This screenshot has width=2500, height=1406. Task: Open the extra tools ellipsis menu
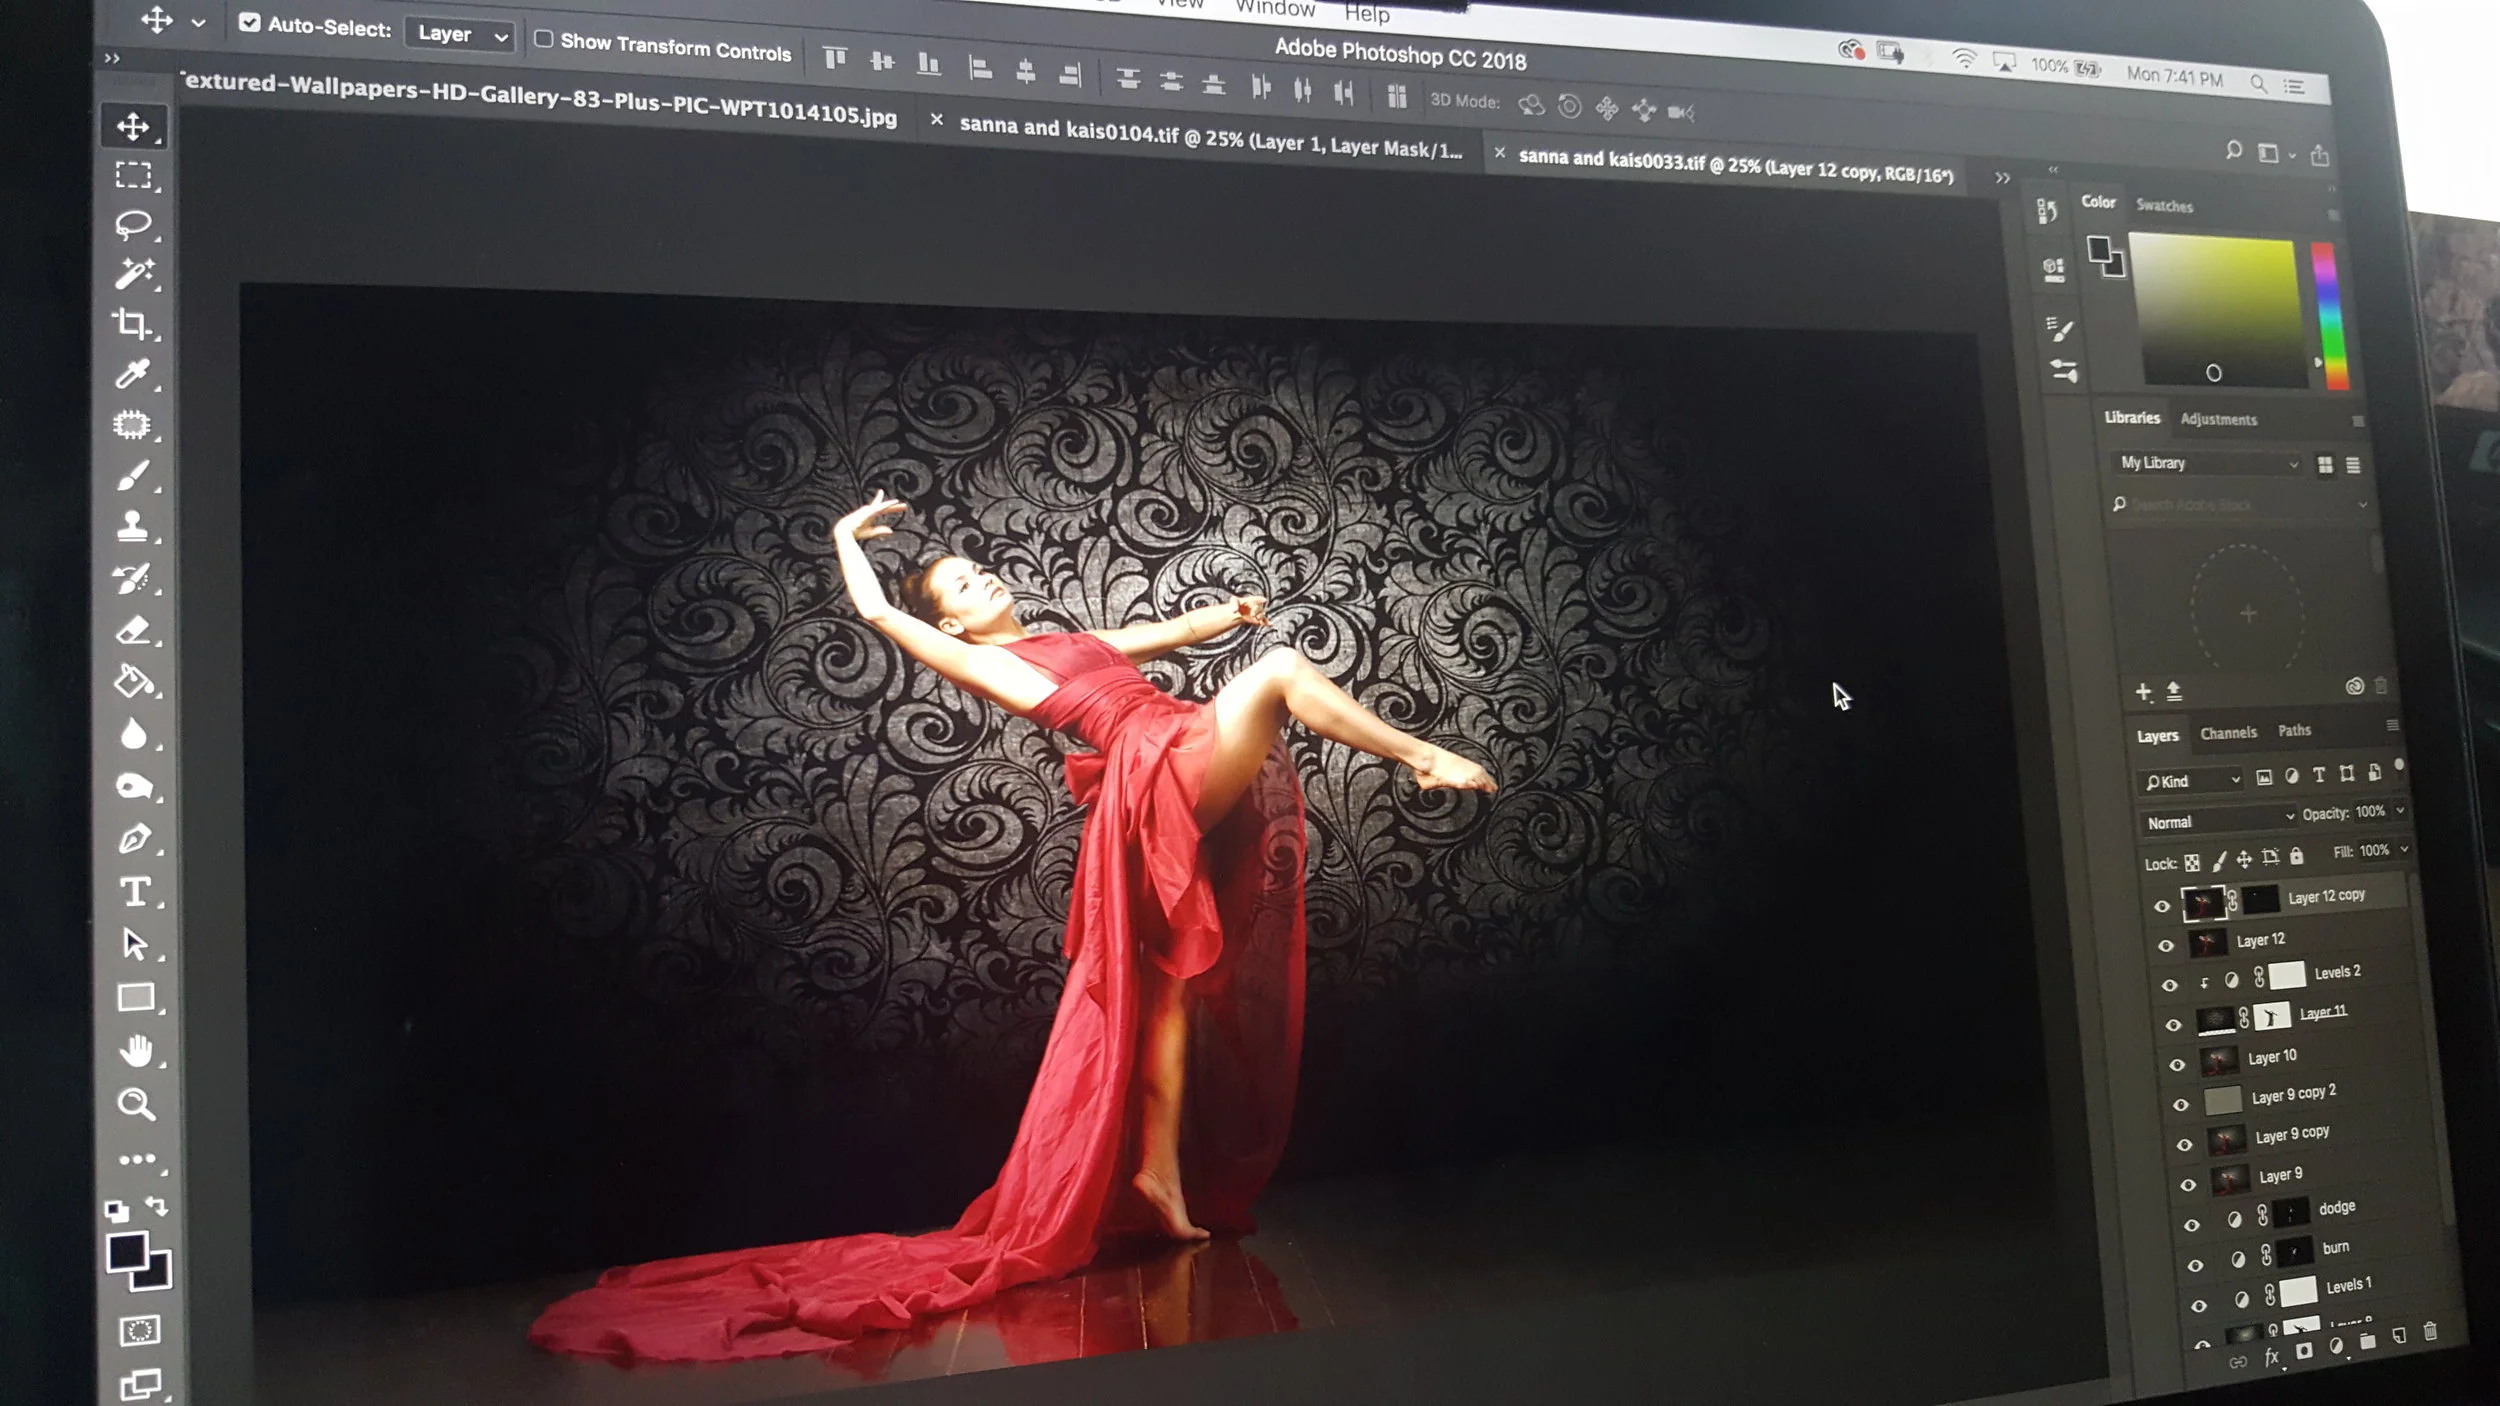137,1160
